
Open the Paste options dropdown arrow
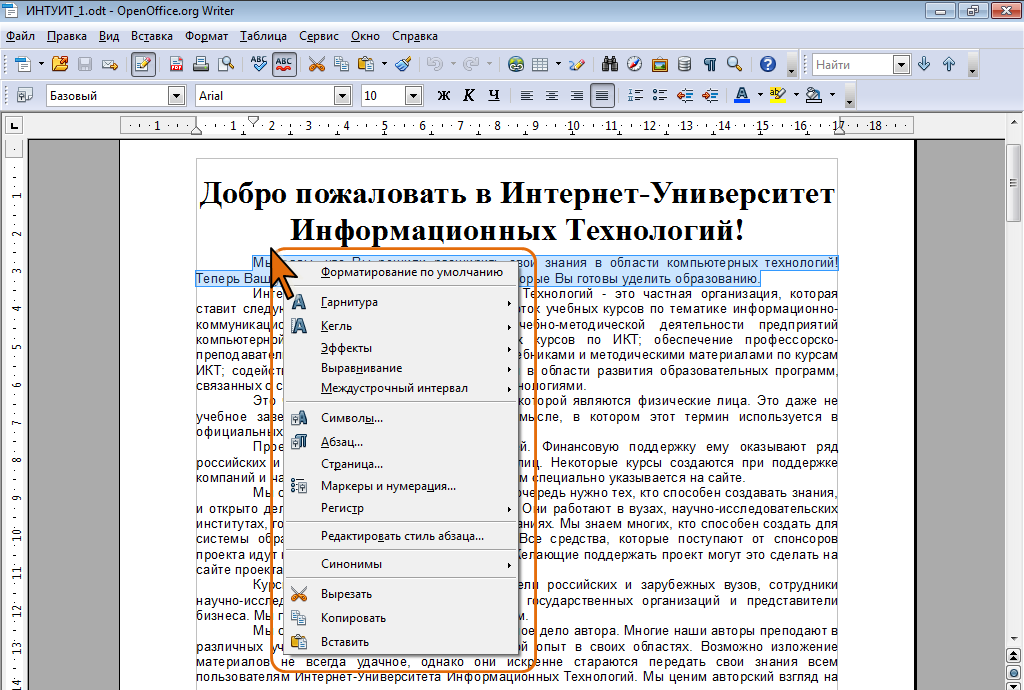coord(384,64)
